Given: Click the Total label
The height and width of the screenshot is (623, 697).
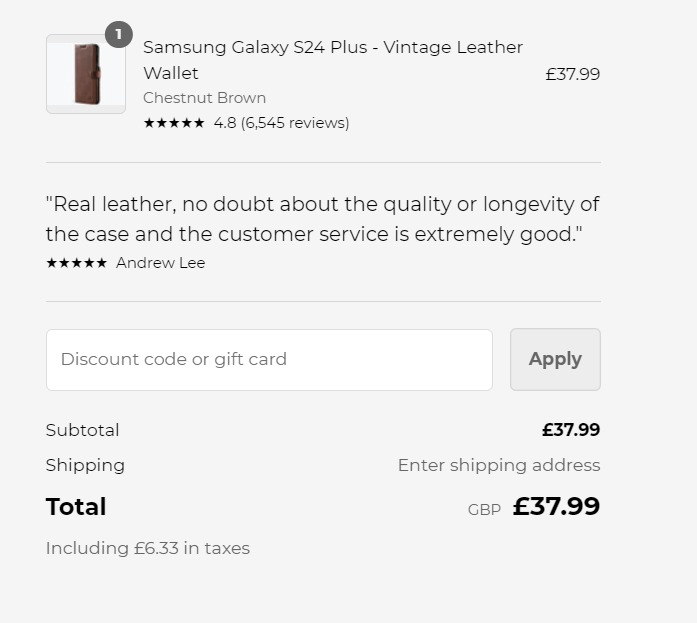Looking at the screenshot, I should (x=76, y=507).
